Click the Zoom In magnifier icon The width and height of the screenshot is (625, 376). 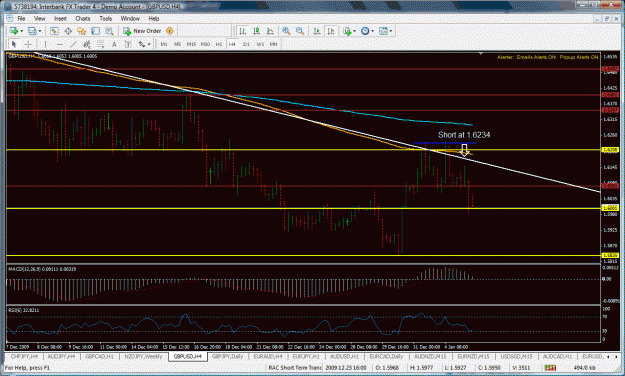[x=286, y=31]
